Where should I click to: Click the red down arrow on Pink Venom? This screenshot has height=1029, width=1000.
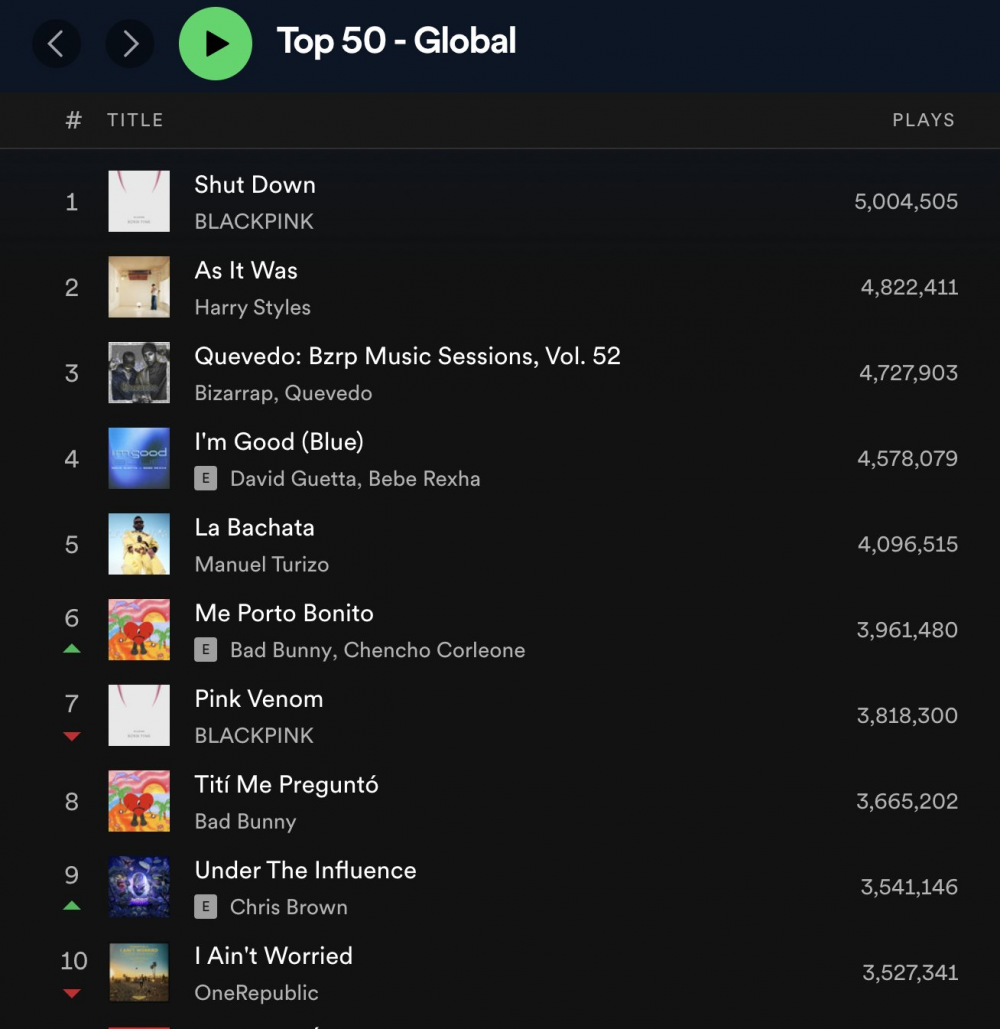point(72,736)
